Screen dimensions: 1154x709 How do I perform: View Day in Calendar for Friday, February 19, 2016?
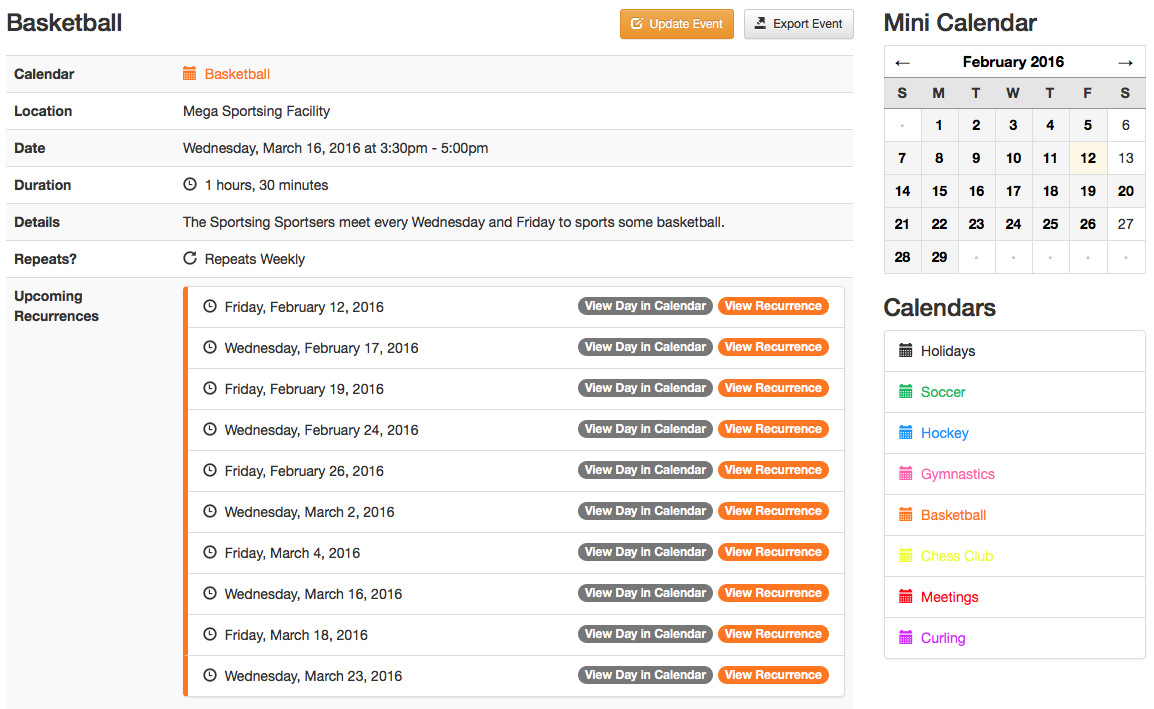click(645, 388)
